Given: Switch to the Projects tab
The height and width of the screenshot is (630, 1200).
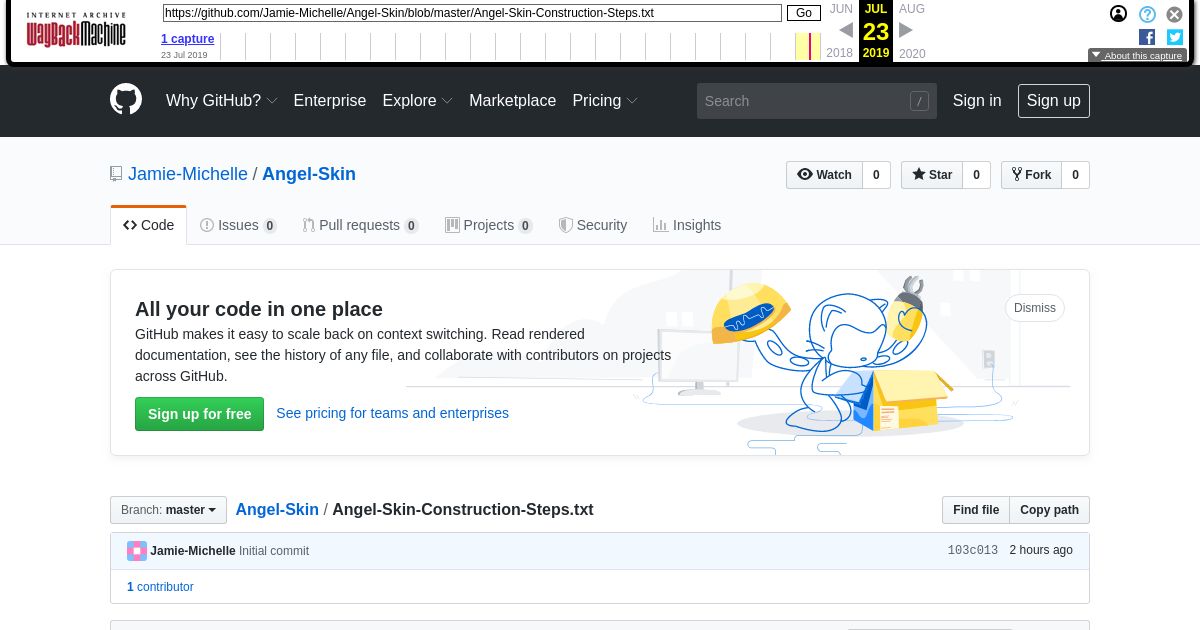Looking at the screenshot, I should point(489,225).
